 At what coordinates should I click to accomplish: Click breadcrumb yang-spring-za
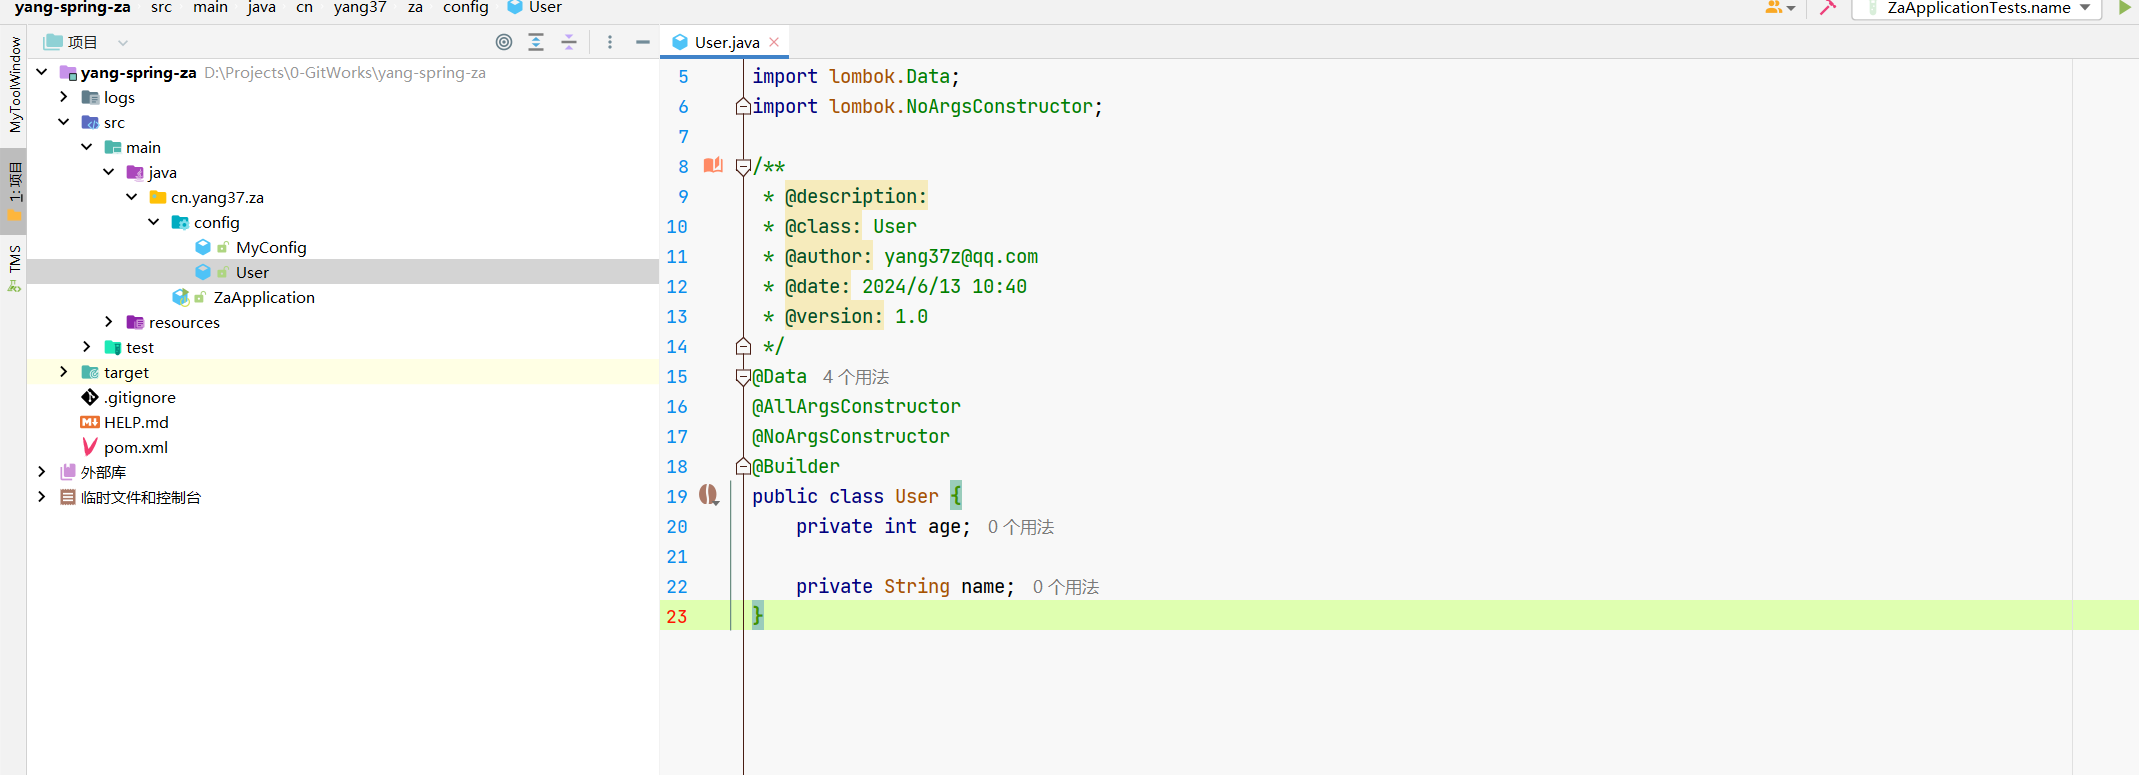73,7
